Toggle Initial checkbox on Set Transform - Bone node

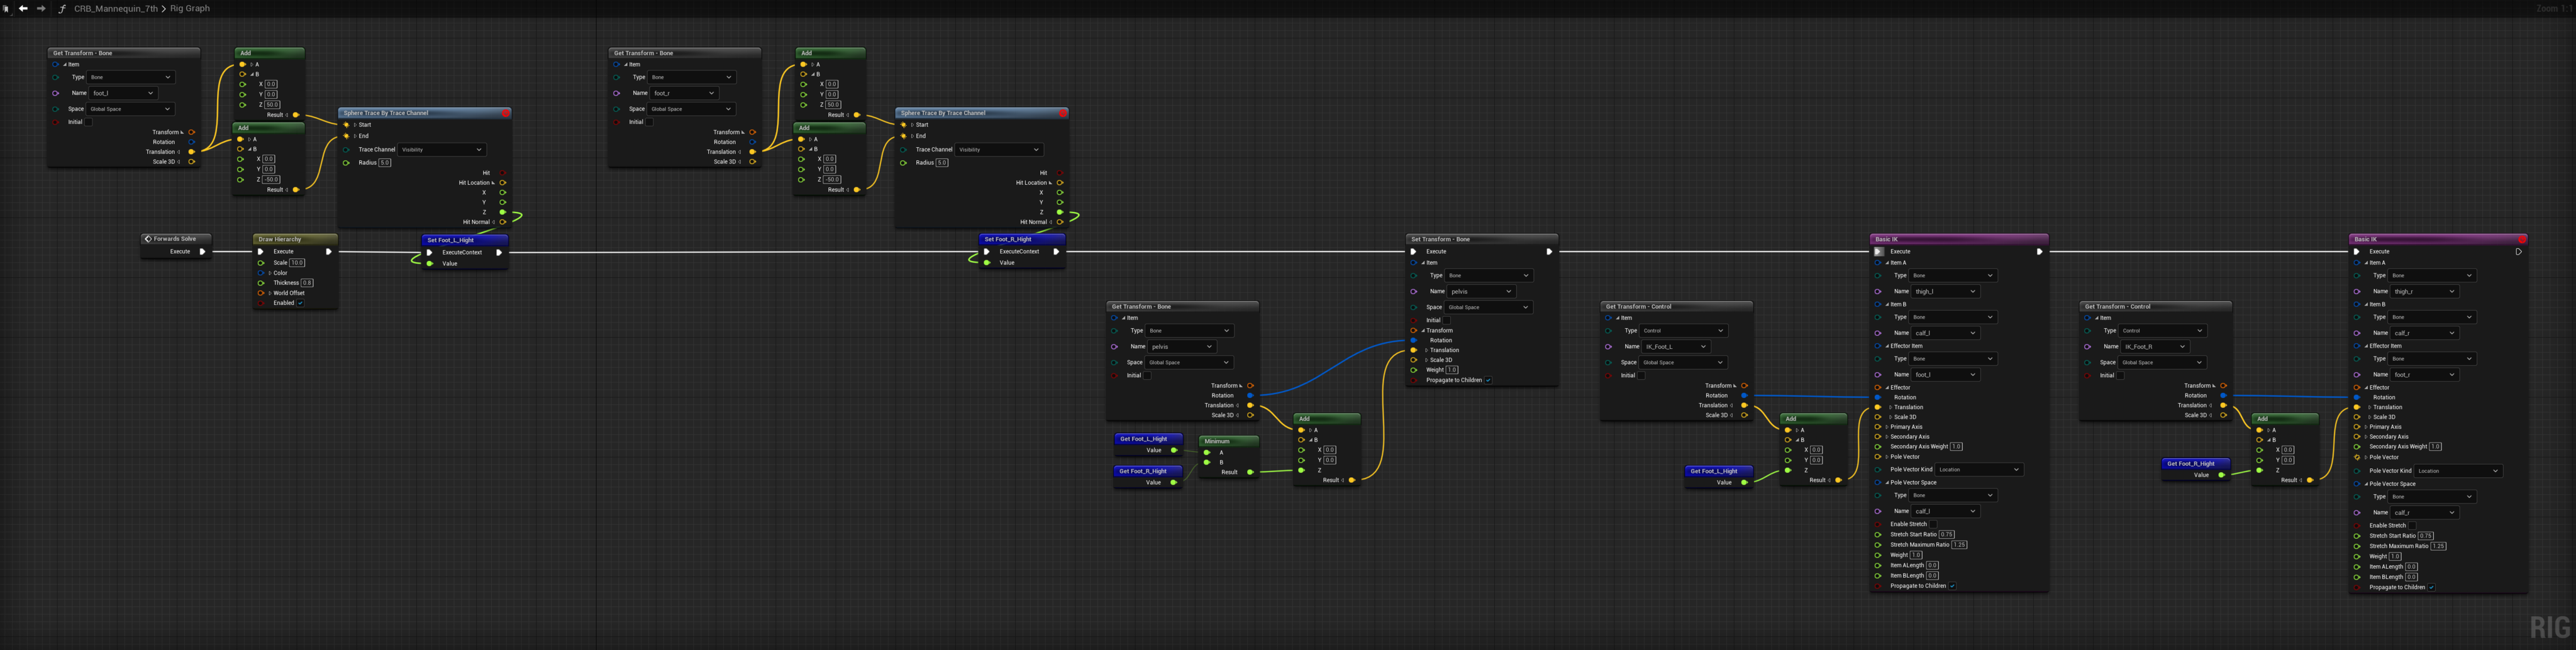tap(1447, 320)
